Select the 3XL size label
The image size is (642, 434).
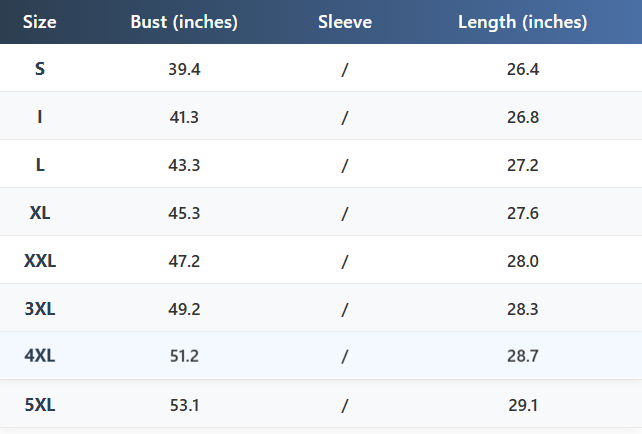point(40,309)
